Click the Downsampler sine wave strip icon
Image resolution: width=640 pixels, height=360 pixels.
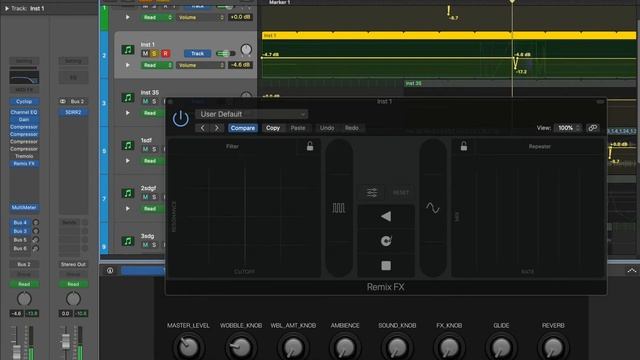point(433,208)
